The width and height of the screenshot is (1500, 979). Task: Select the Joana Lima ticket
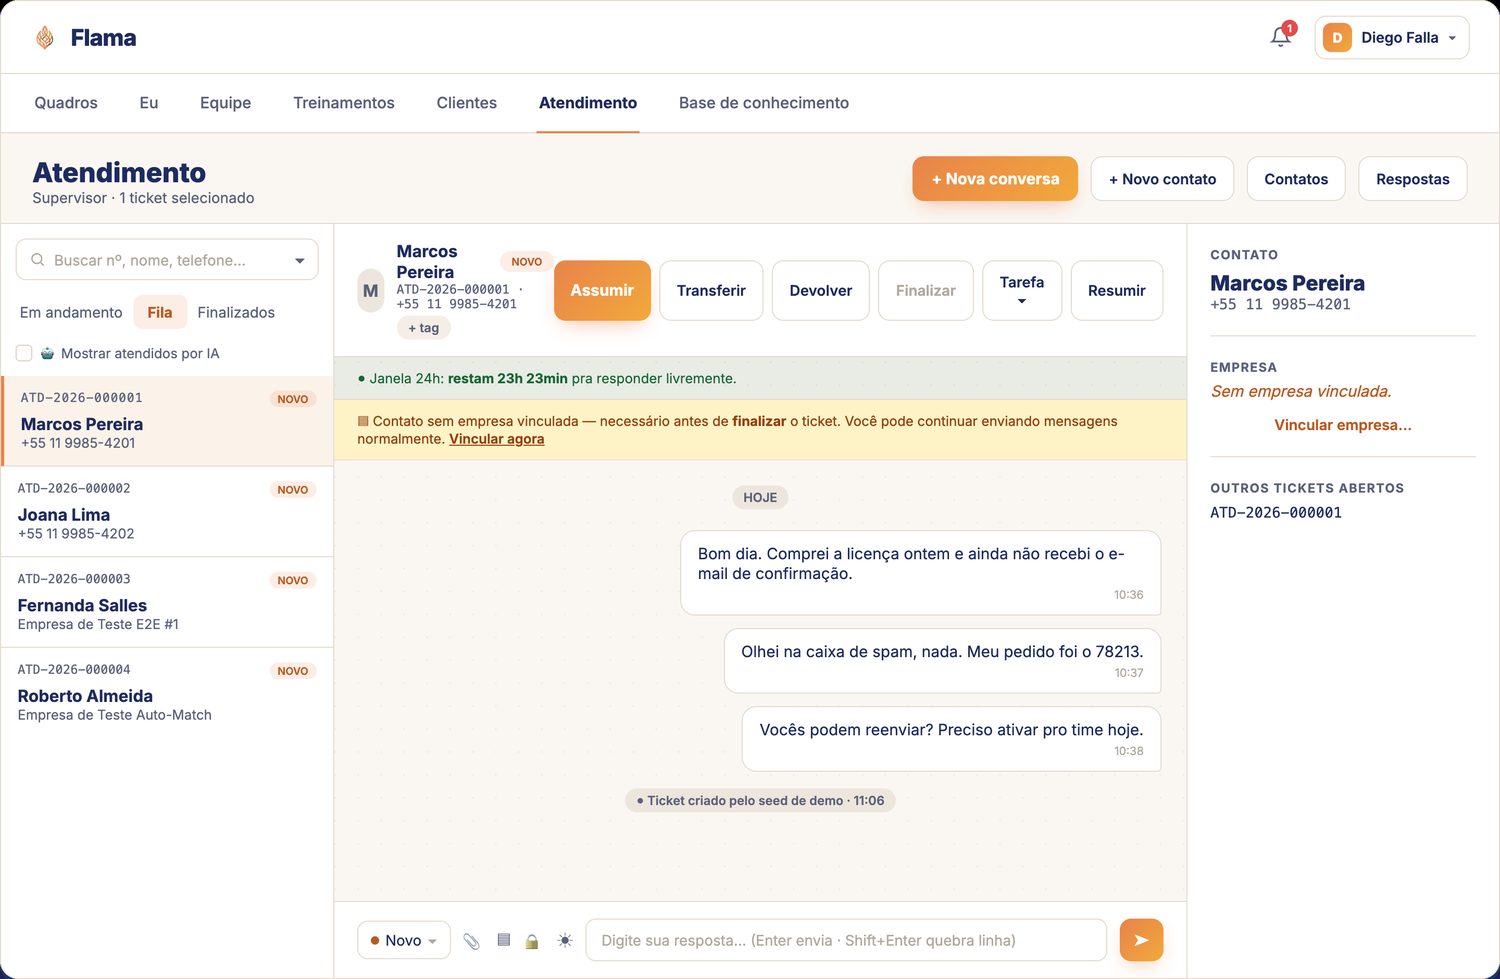167,512
